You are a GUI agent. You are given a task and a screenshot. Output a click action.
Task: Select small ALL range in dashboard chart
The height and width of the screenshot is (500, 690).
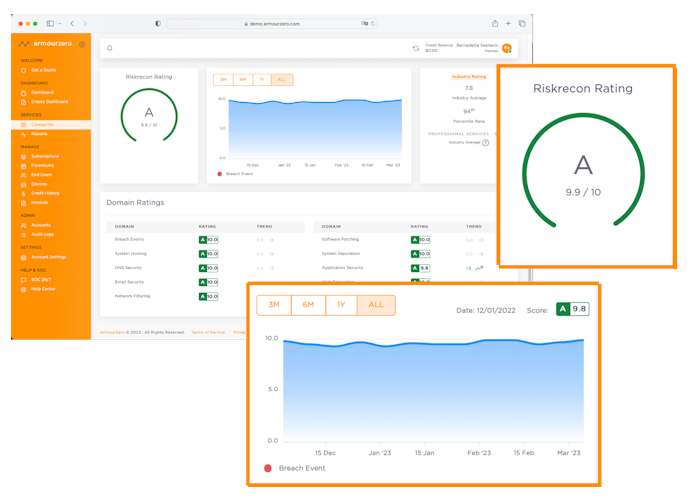(x=282, y=80)
